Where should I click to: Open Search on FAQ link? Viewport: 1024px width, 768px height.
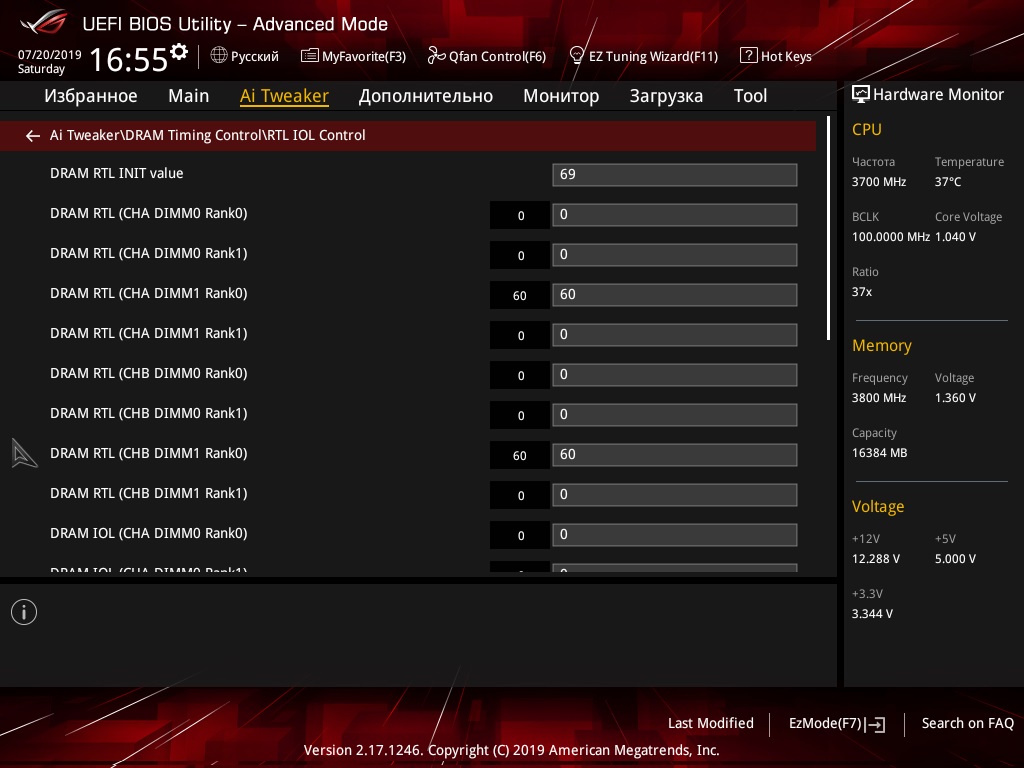point(967,724)
